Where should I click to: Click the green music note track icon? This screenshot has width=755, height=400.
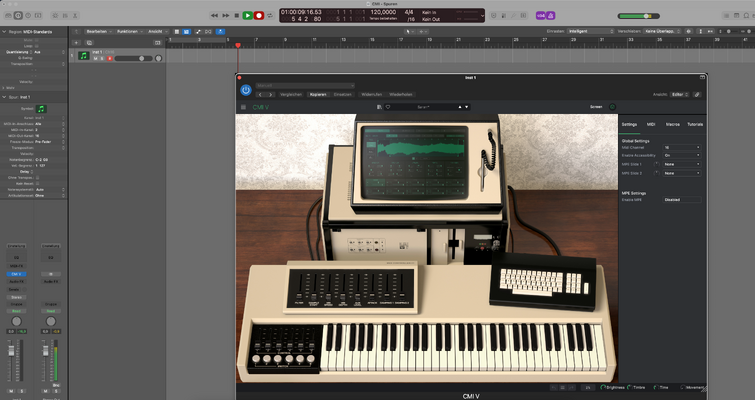click(x=84, y=56)
